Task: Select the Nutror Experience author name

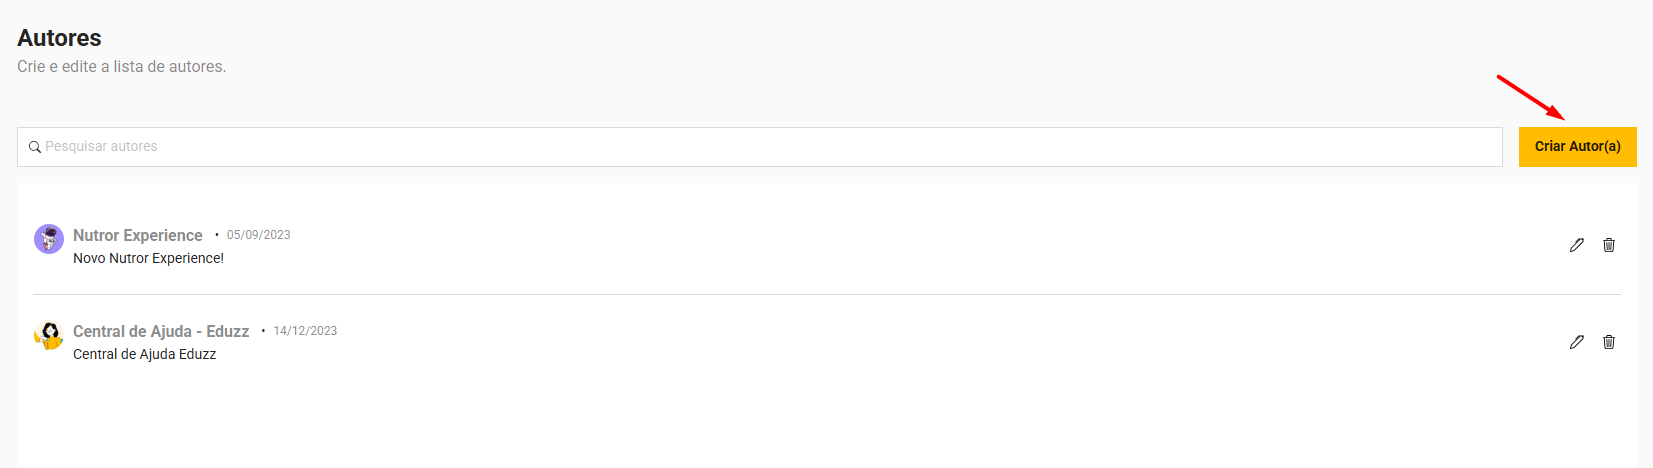Action: (138, 235)
